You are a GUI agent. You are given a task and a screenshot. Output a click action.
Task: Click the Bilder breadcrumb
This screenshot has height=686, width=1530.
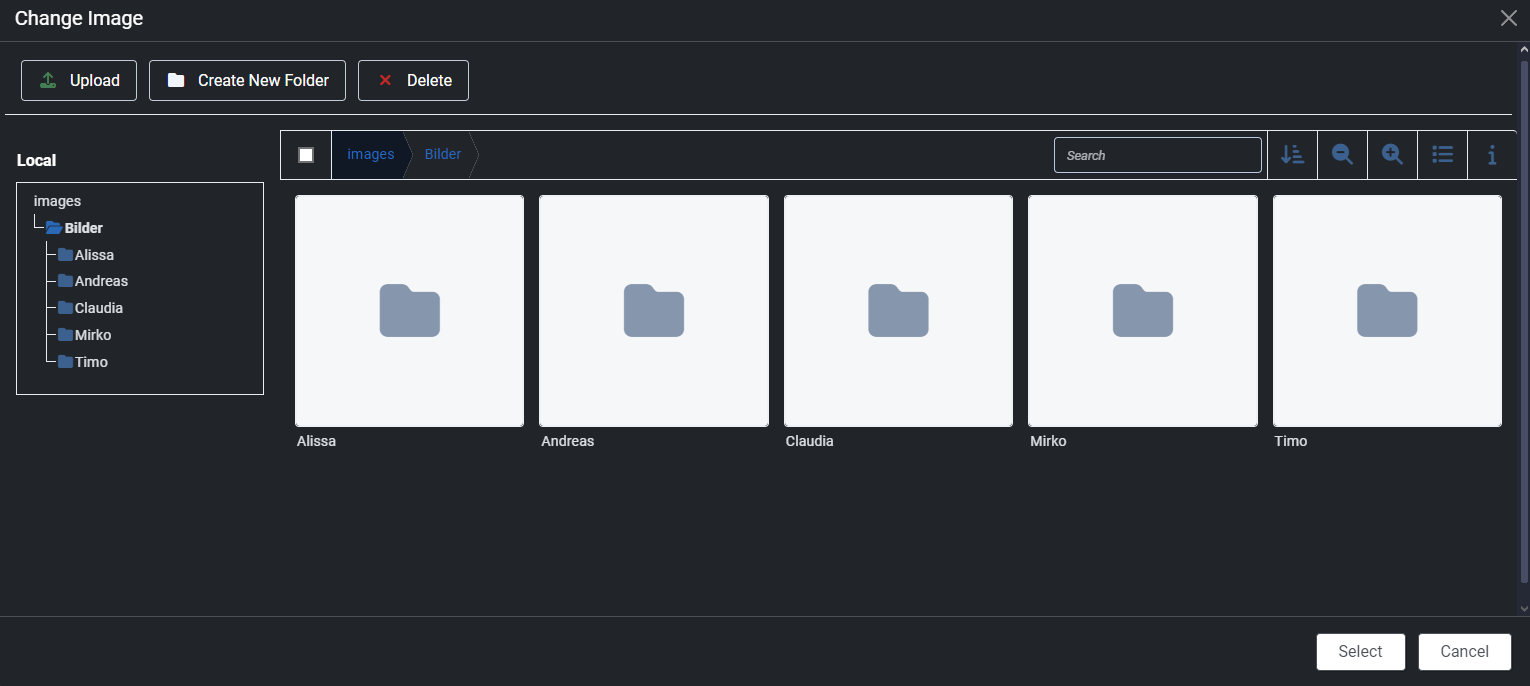pos(443,155)
